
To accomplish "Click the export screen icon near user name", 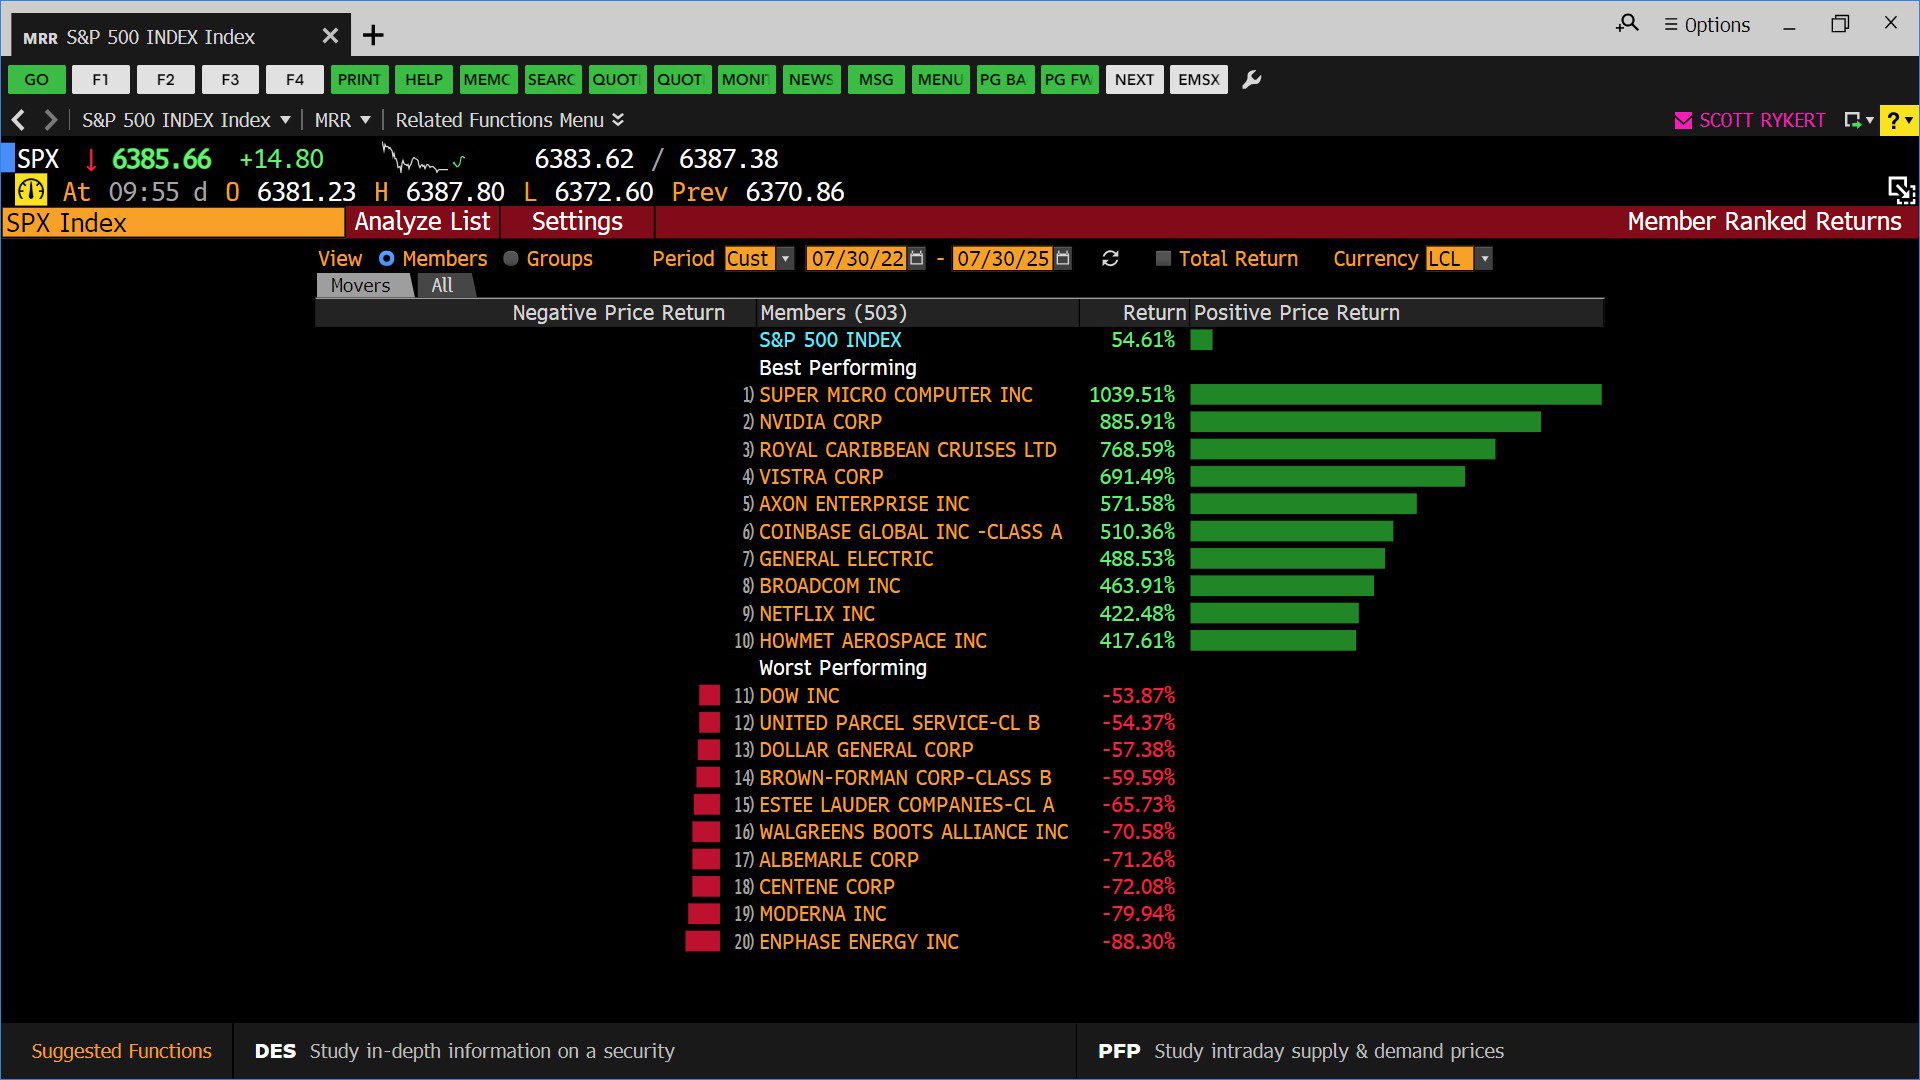I will 1853,120.
